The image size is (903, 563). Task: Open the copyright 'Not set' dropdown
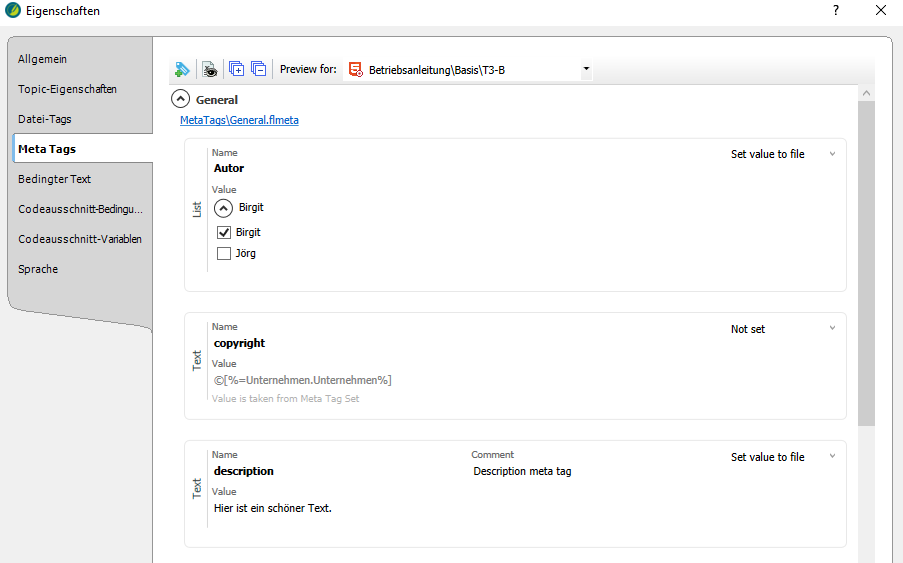tap(832, 329)
